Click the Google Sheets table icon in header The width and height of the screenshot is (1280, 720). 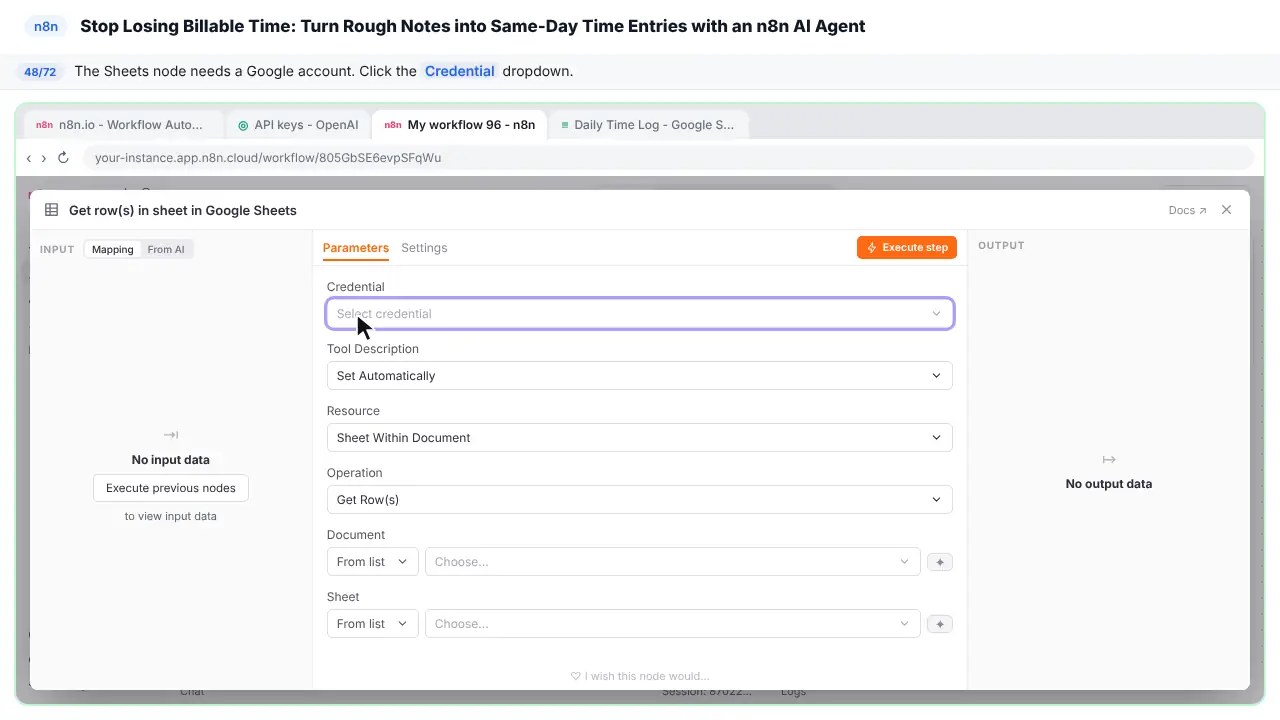[52, 210]
